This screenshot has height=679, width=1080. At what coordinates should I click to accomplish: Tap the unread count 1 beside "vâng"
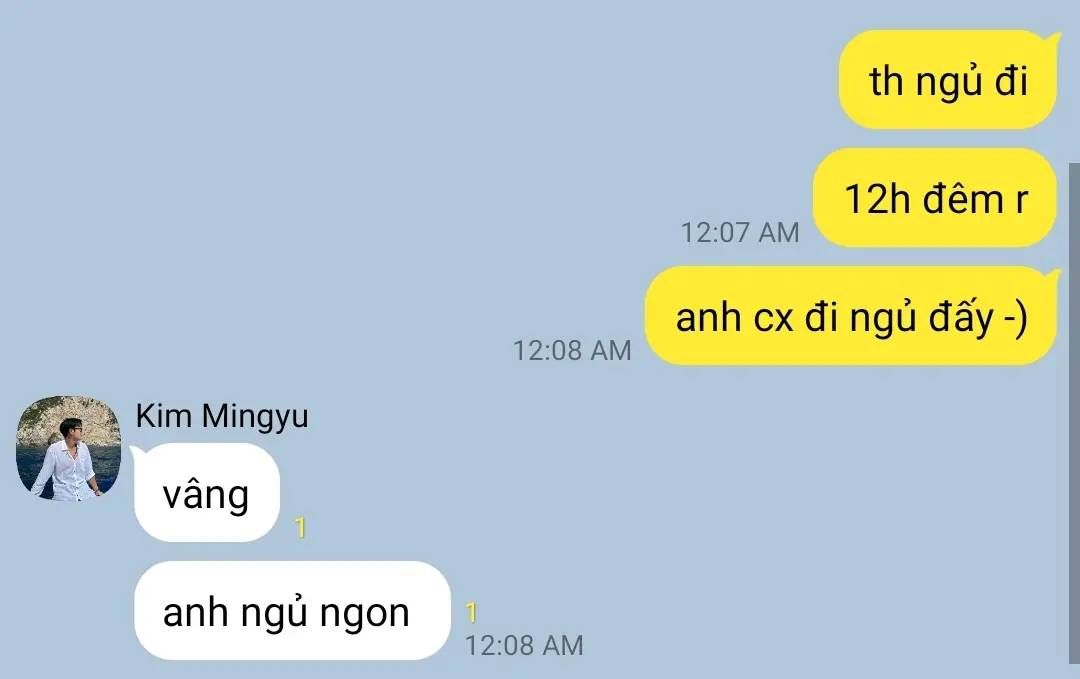click(300, 527)
